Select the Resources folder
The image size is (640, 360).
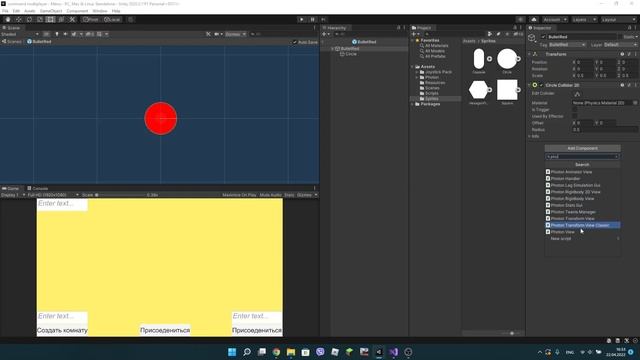tap(435, 82)
